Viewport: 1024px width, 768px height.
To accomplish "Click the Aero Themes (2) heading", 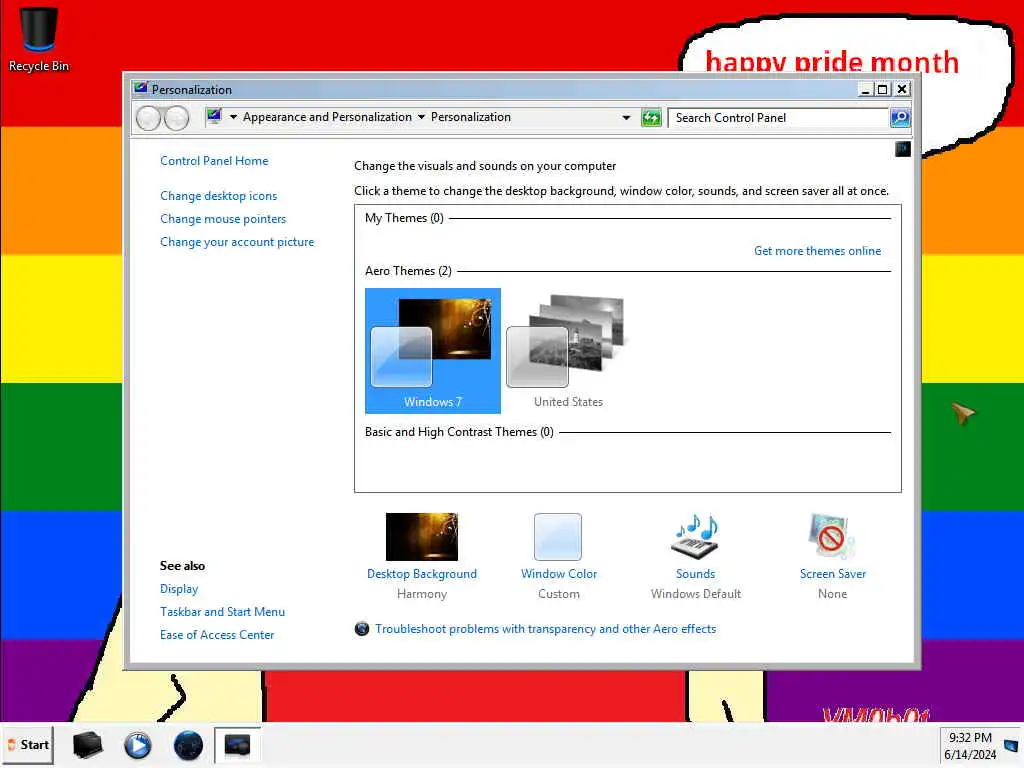I will pos(408,271).
